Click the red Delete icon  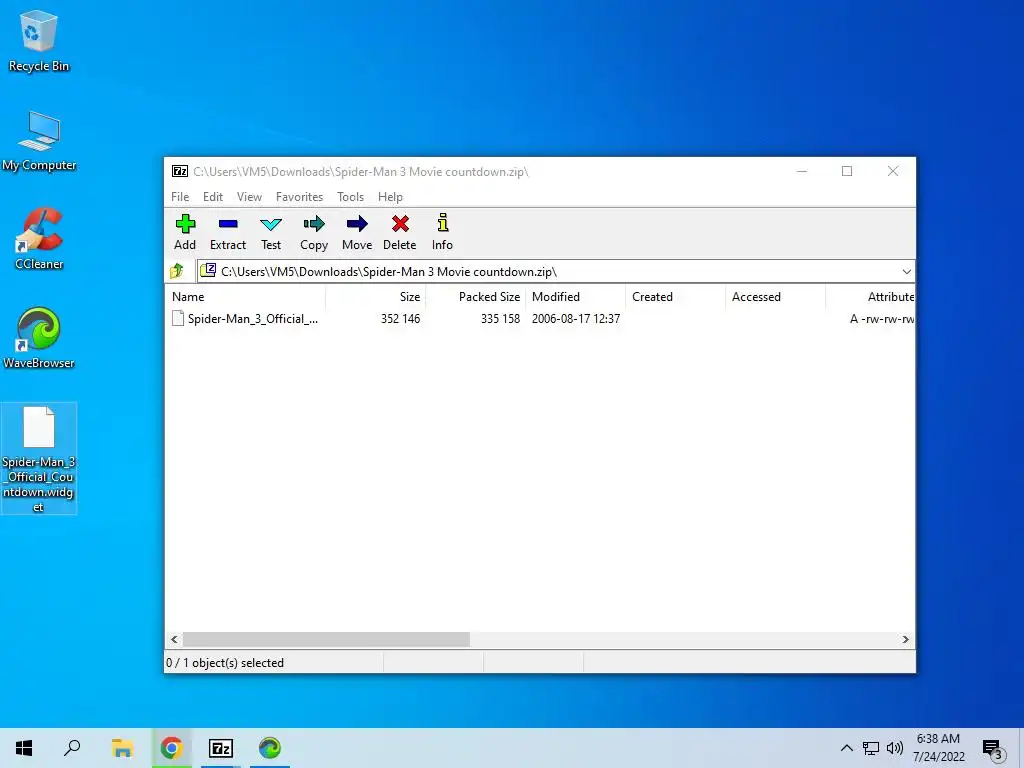tap(400, 224)
